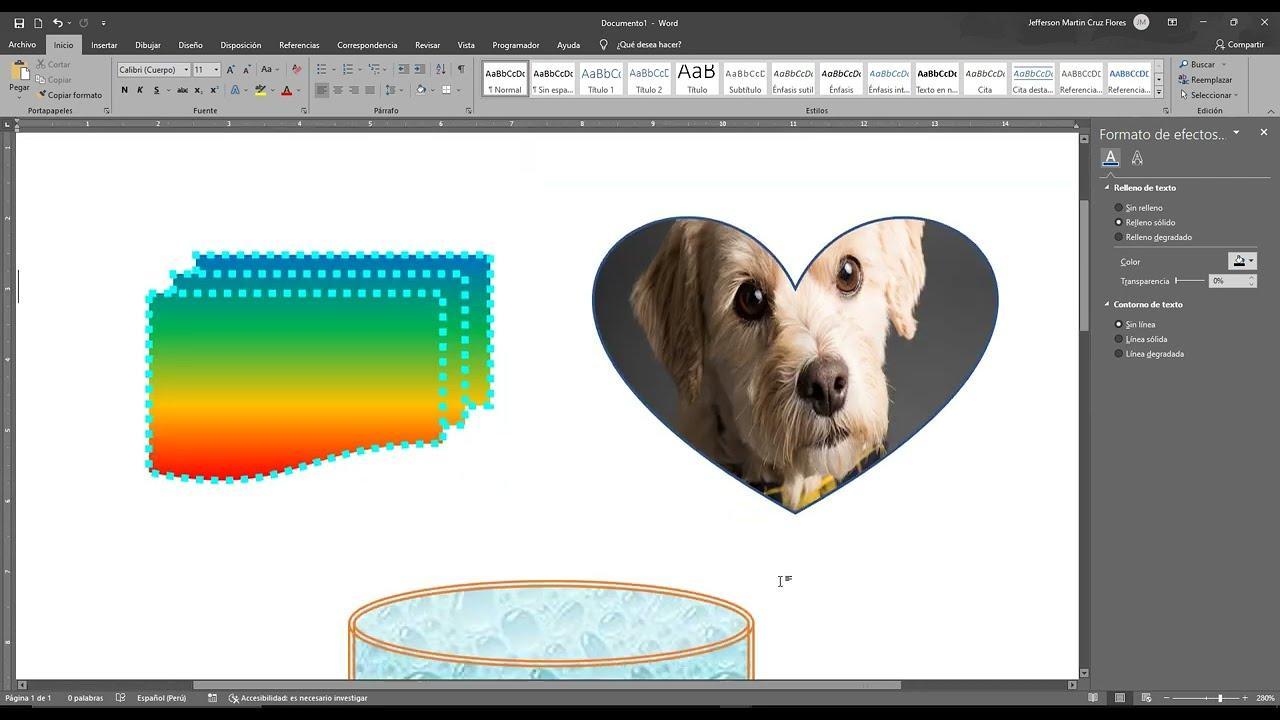Open the text effects tab icon in the panel
The height and width of the screenshot is (720, 1280).
tap(1137, 158)
